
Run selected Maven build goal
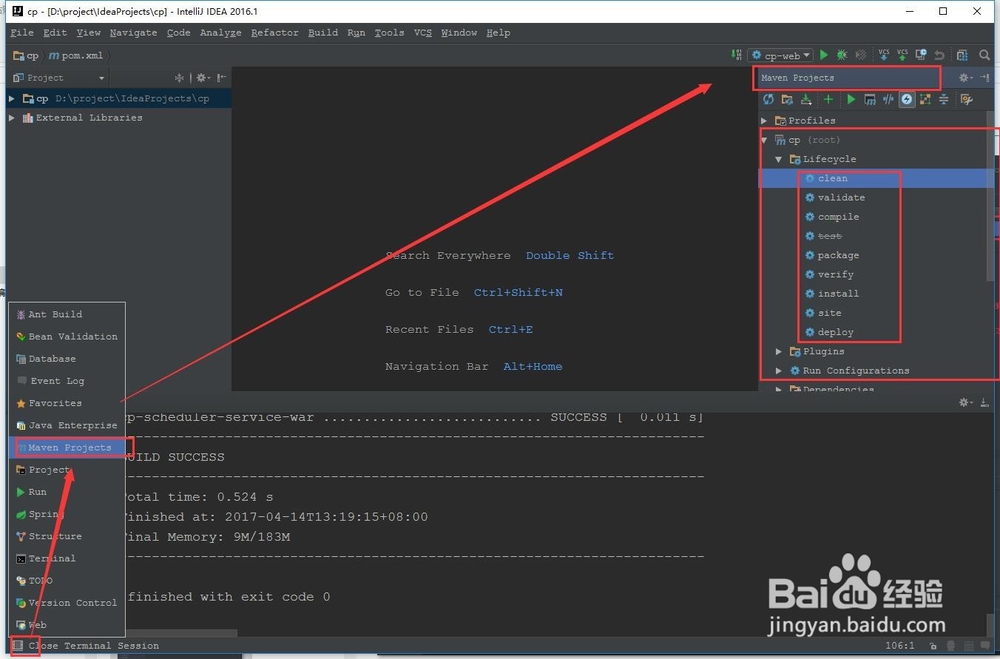click(851, 99)
